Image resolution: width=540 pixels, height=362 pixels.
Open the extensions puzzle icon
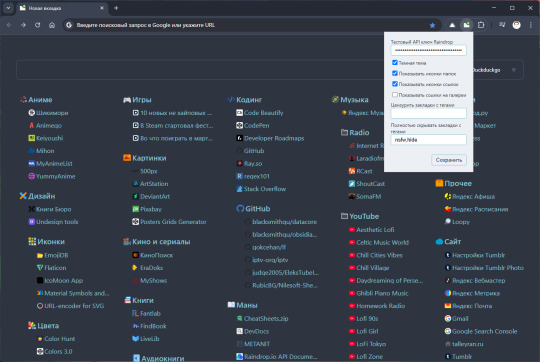pyautogui.click(x=481, y=25)
